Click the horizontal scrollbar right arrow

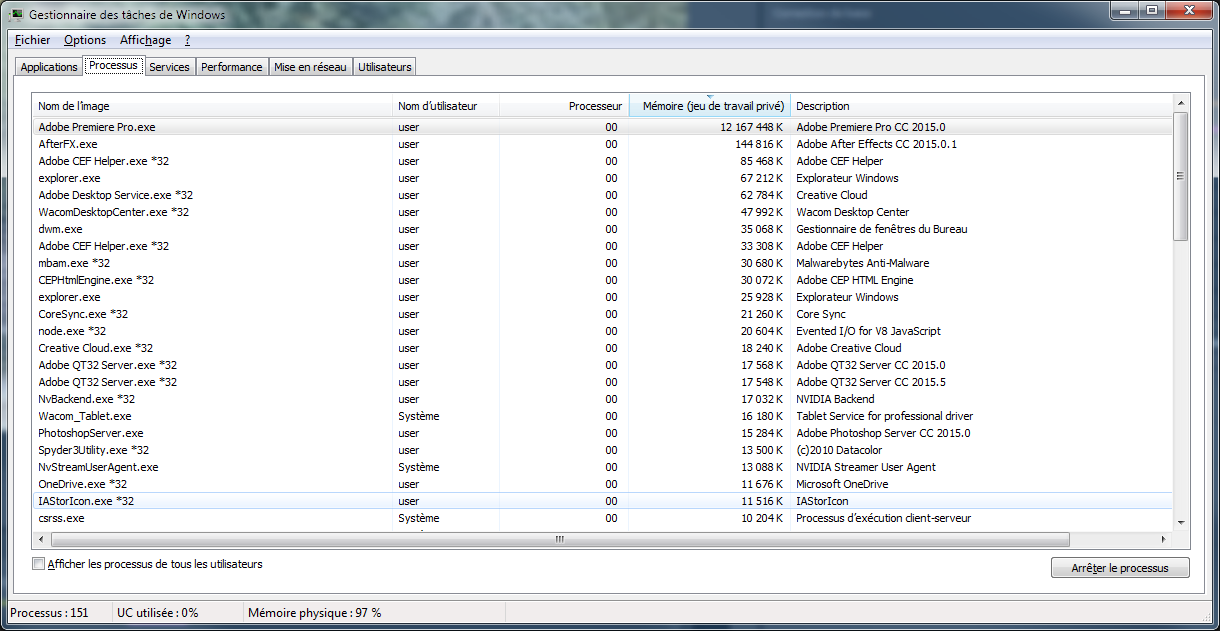pos(1164,539)
